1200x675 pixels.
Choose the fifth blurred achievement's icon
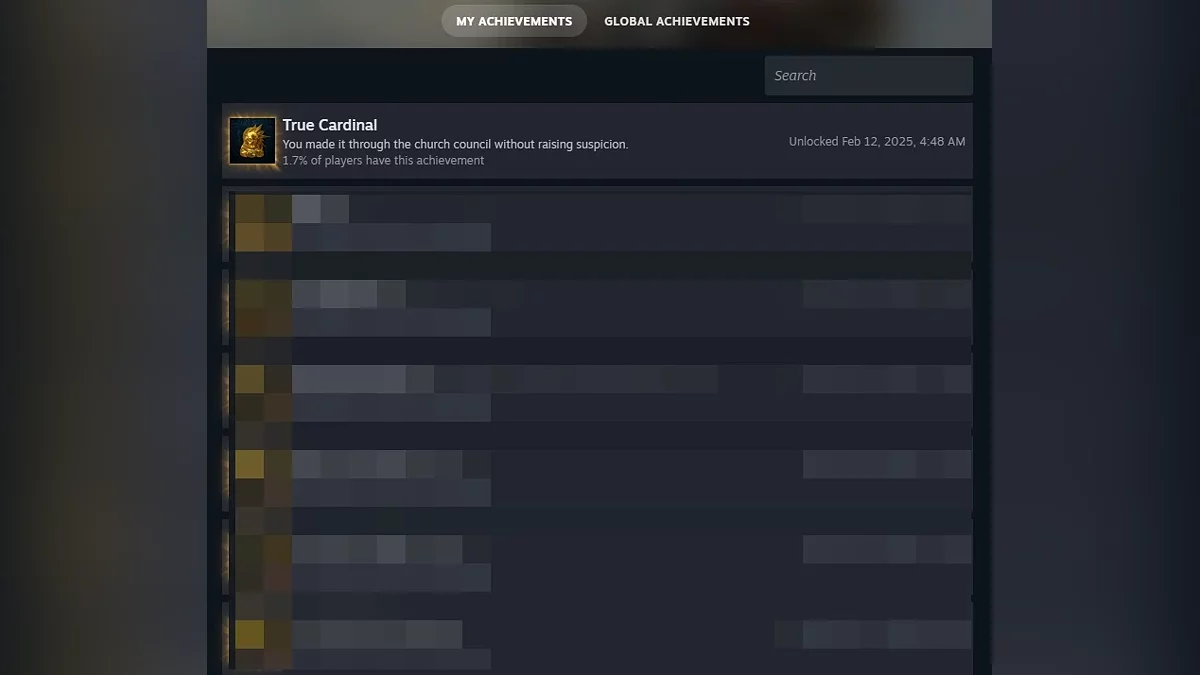click(x=263, y=563)
